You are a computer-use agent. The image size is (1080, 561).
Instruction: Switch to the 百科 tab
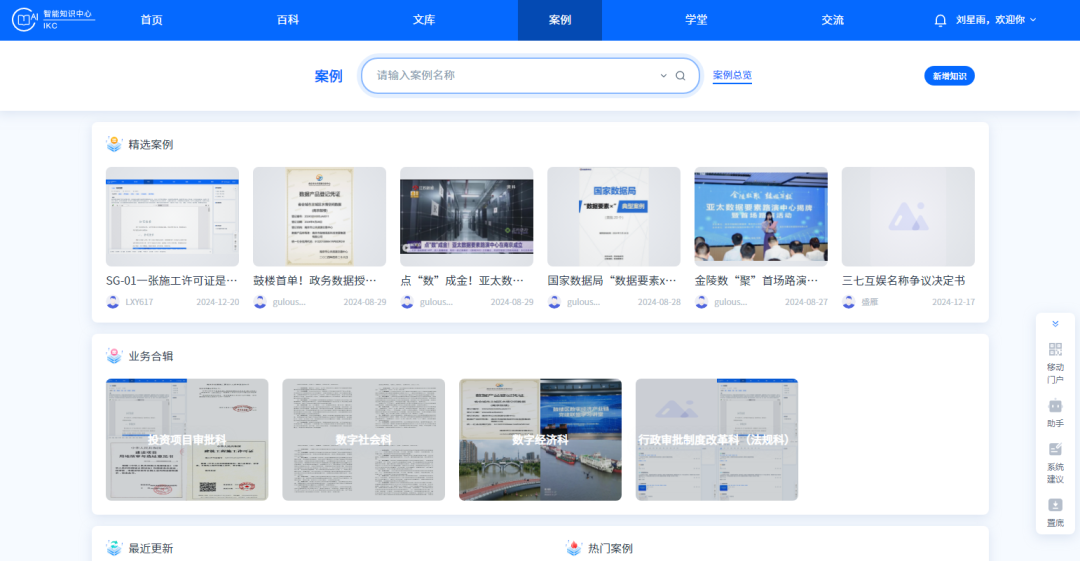click(x=288, y=20)
